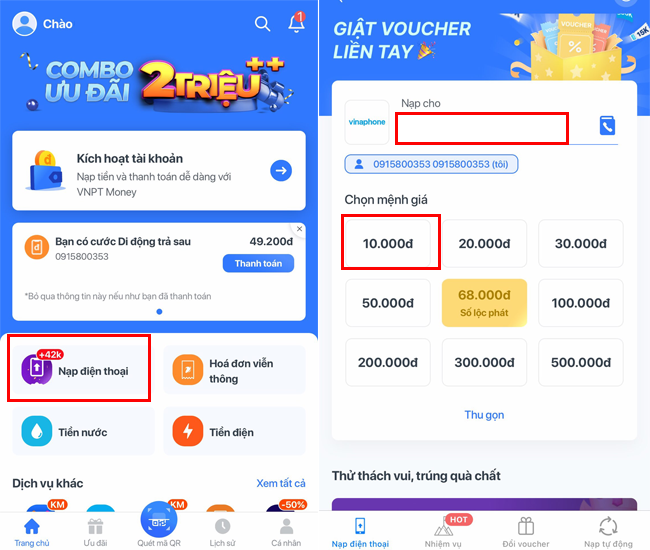The image size is (650, 550).
Task: Open the notification bell
Action: click(297, 22)
